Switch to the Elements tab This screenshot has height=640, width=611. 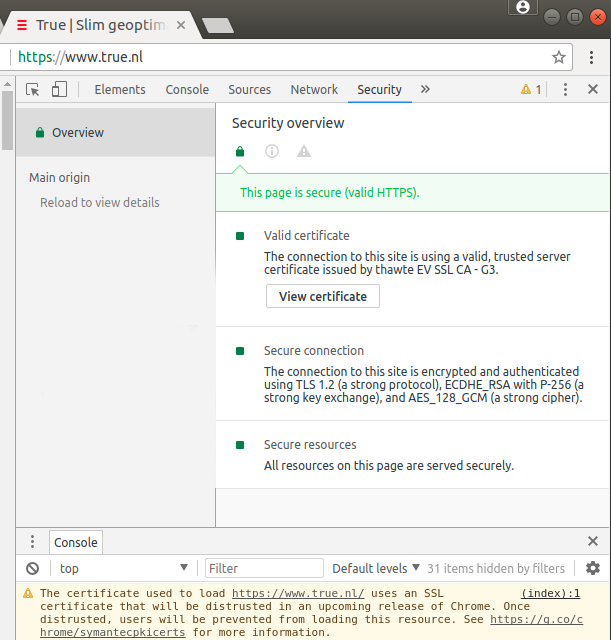(x=120, y=89)
